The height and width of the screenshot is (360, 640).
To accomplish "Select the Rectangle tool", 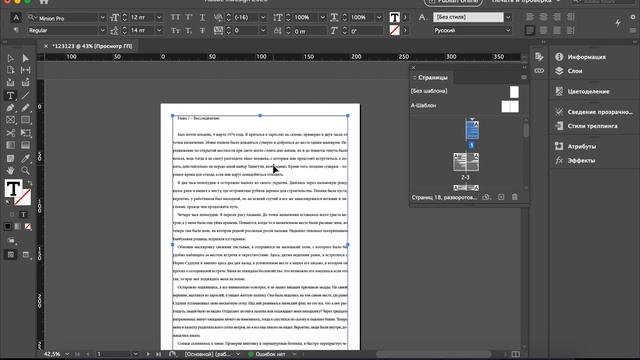I will point(25,120).
